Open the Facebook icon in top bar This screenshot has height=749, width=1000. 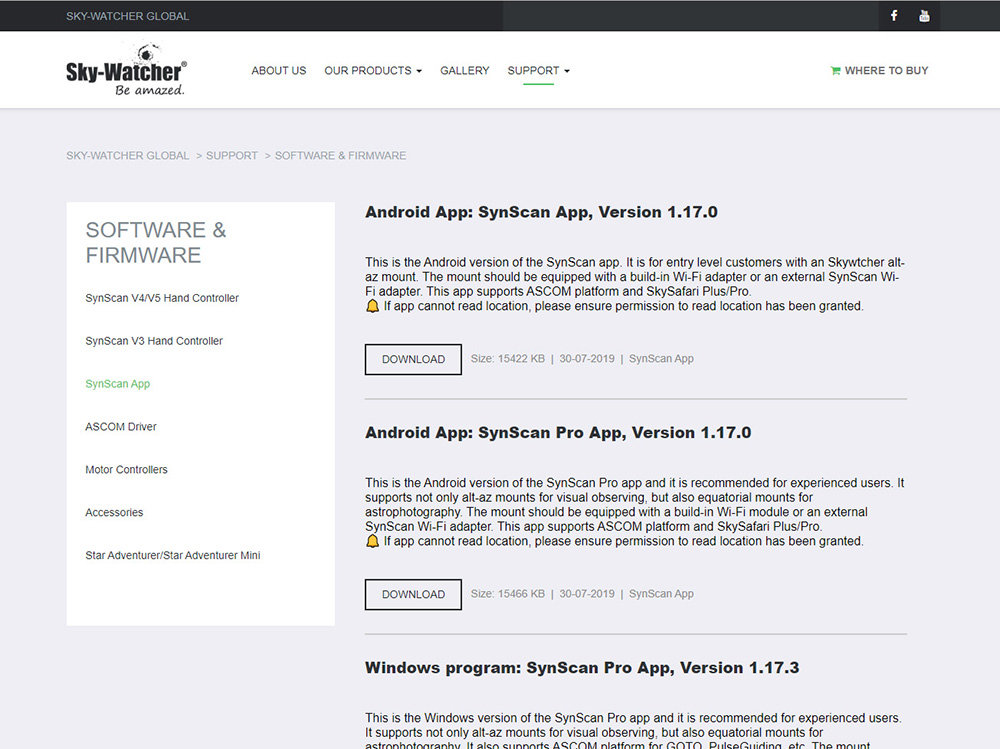(x=894, y=15)
